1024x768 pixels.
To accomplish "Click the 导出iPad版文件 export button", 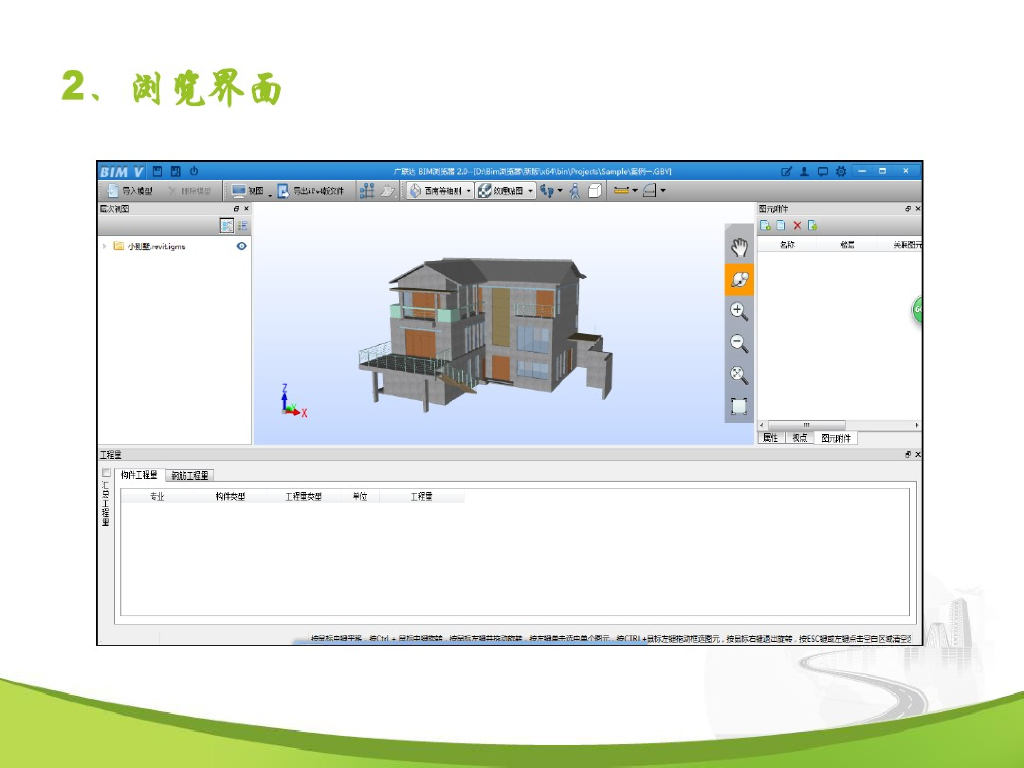I will [x=311, y=191].
